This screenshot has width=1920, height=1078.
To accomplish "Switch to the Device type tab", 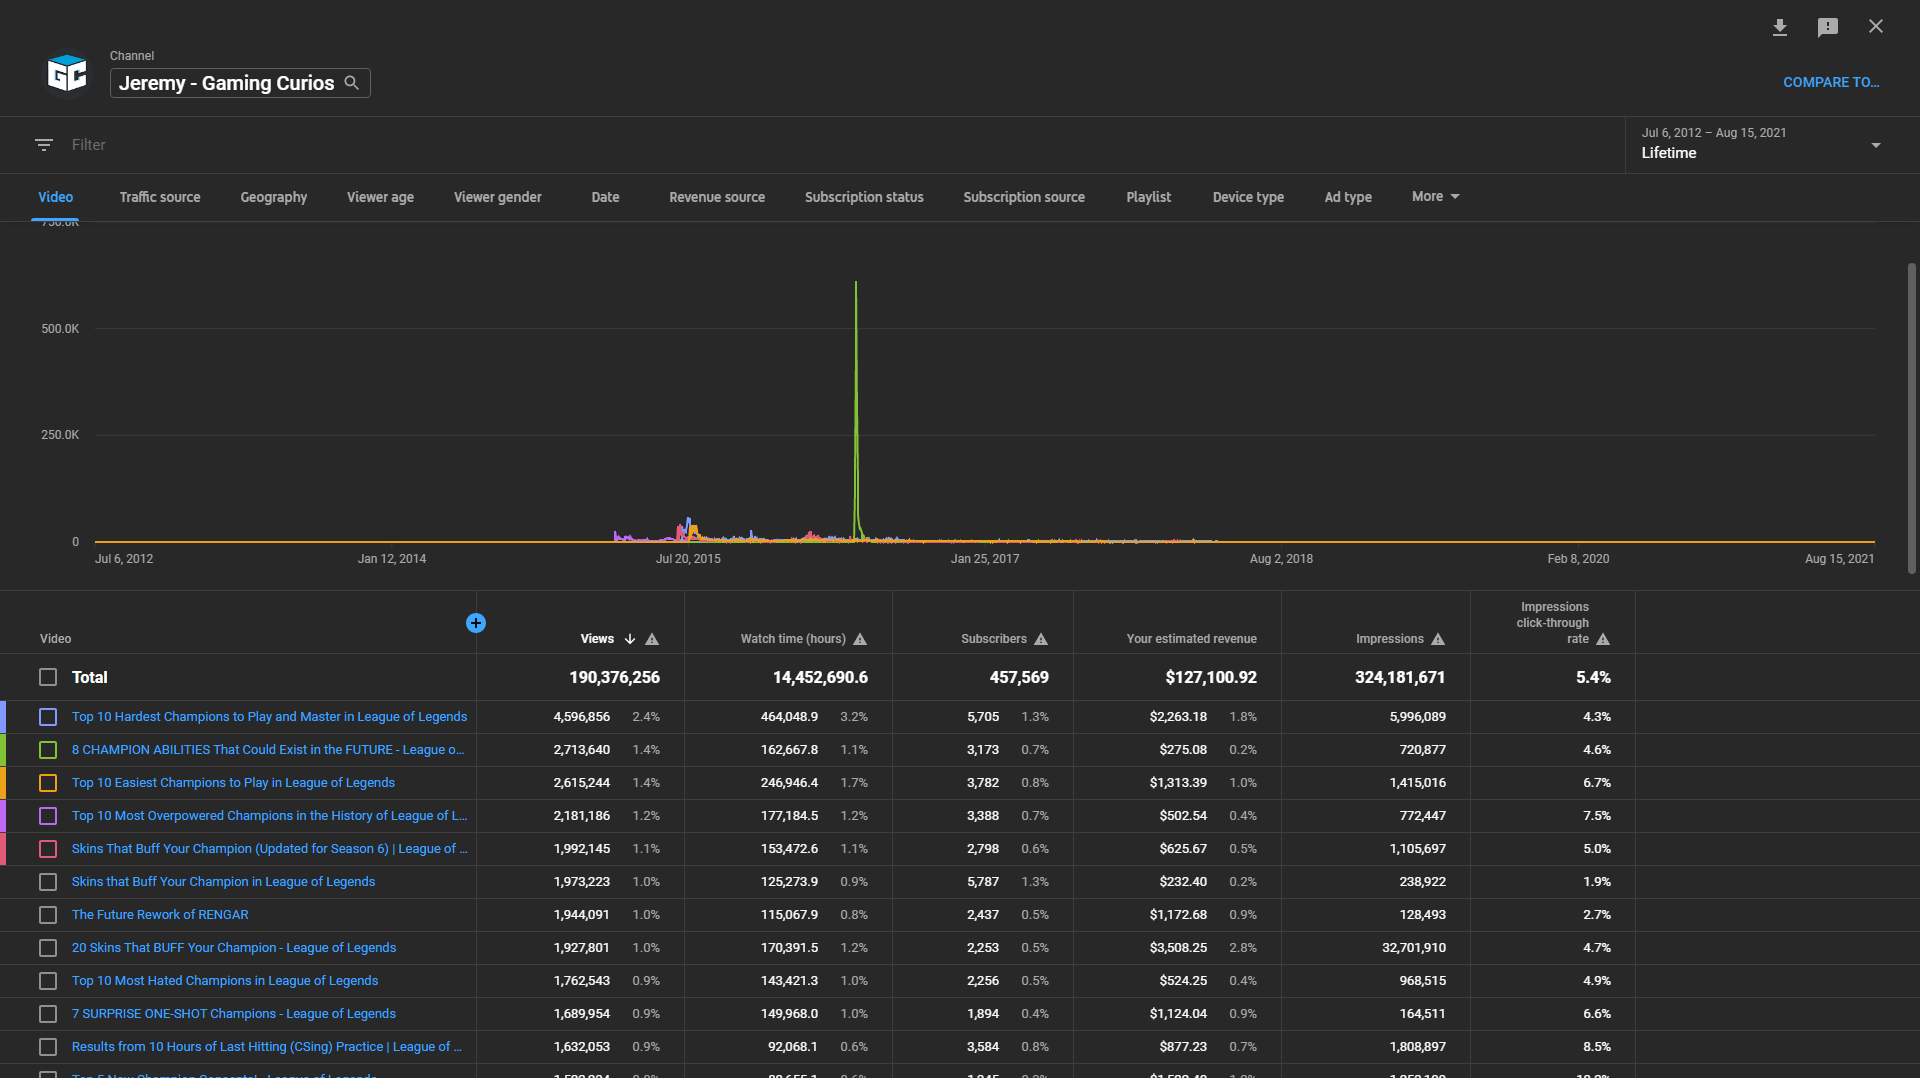I will (x=1248, y=197).
